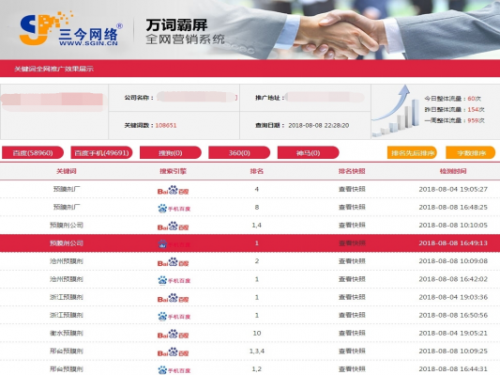Click Baidu logo in the 10:09:25 row
The image size is (500, 375).
tap(173, 352)
